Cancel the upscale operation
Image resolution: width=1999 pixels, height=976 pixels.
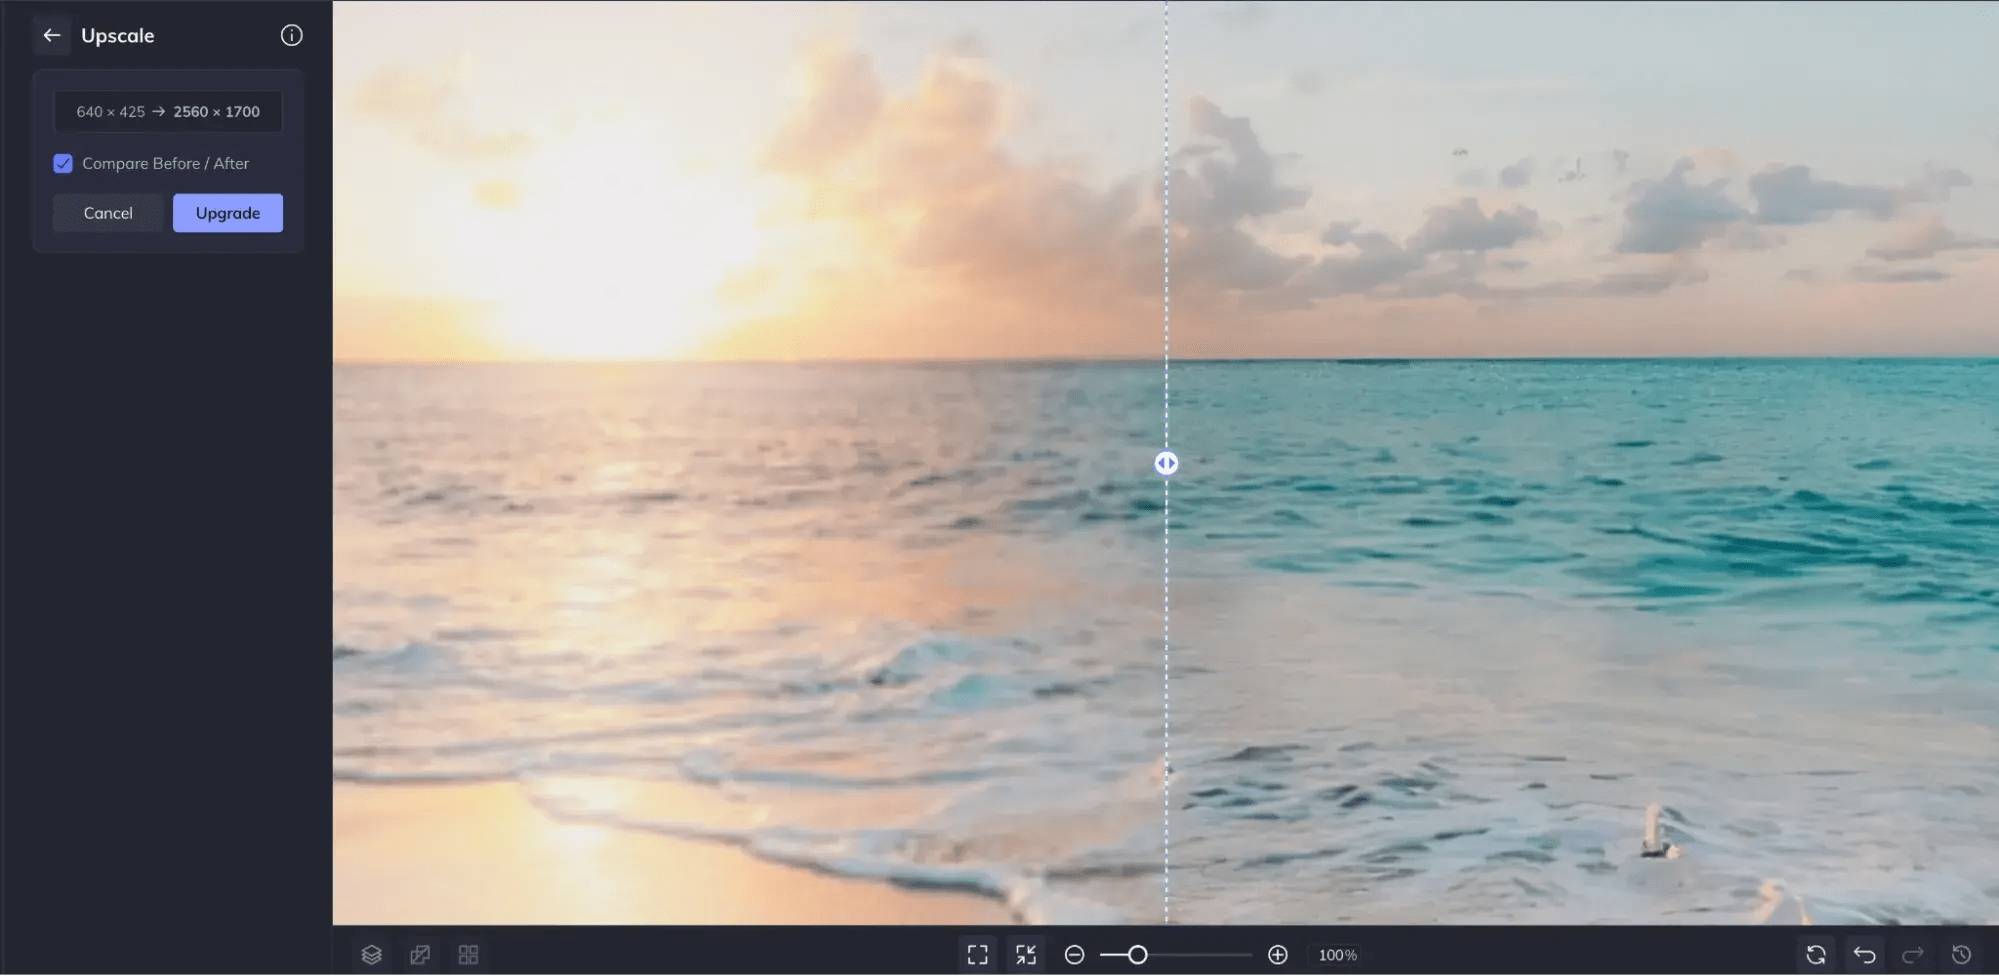coord(108,213)
